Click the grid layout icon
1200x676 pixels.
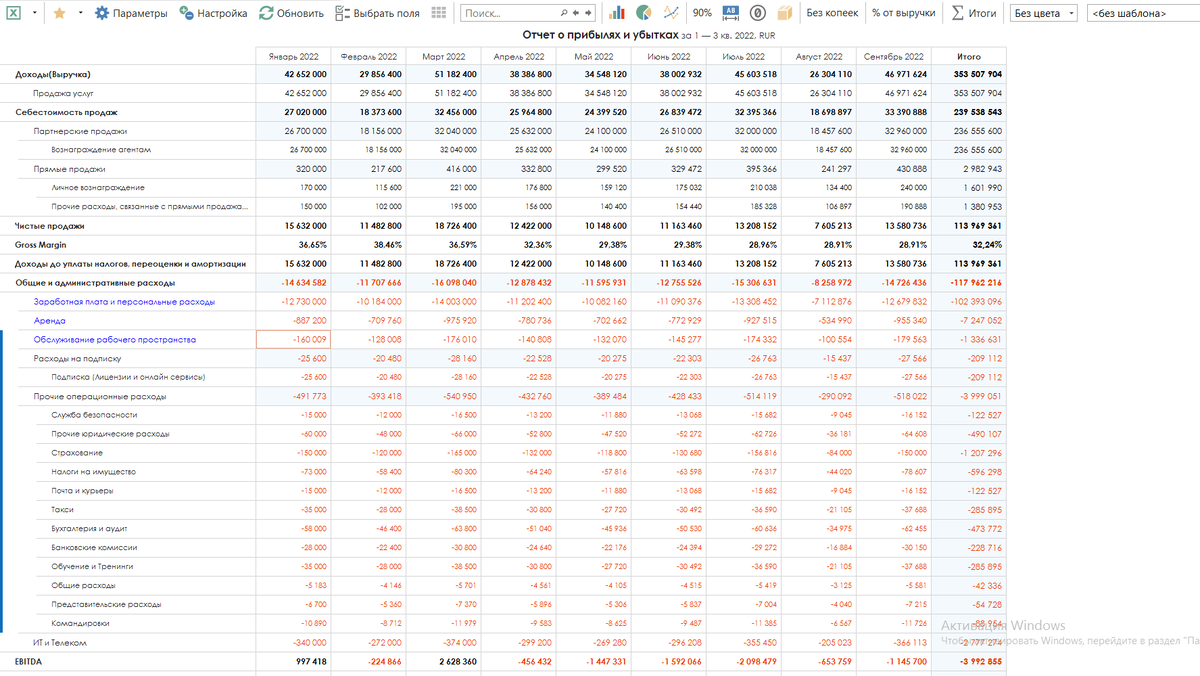[439, 13]
